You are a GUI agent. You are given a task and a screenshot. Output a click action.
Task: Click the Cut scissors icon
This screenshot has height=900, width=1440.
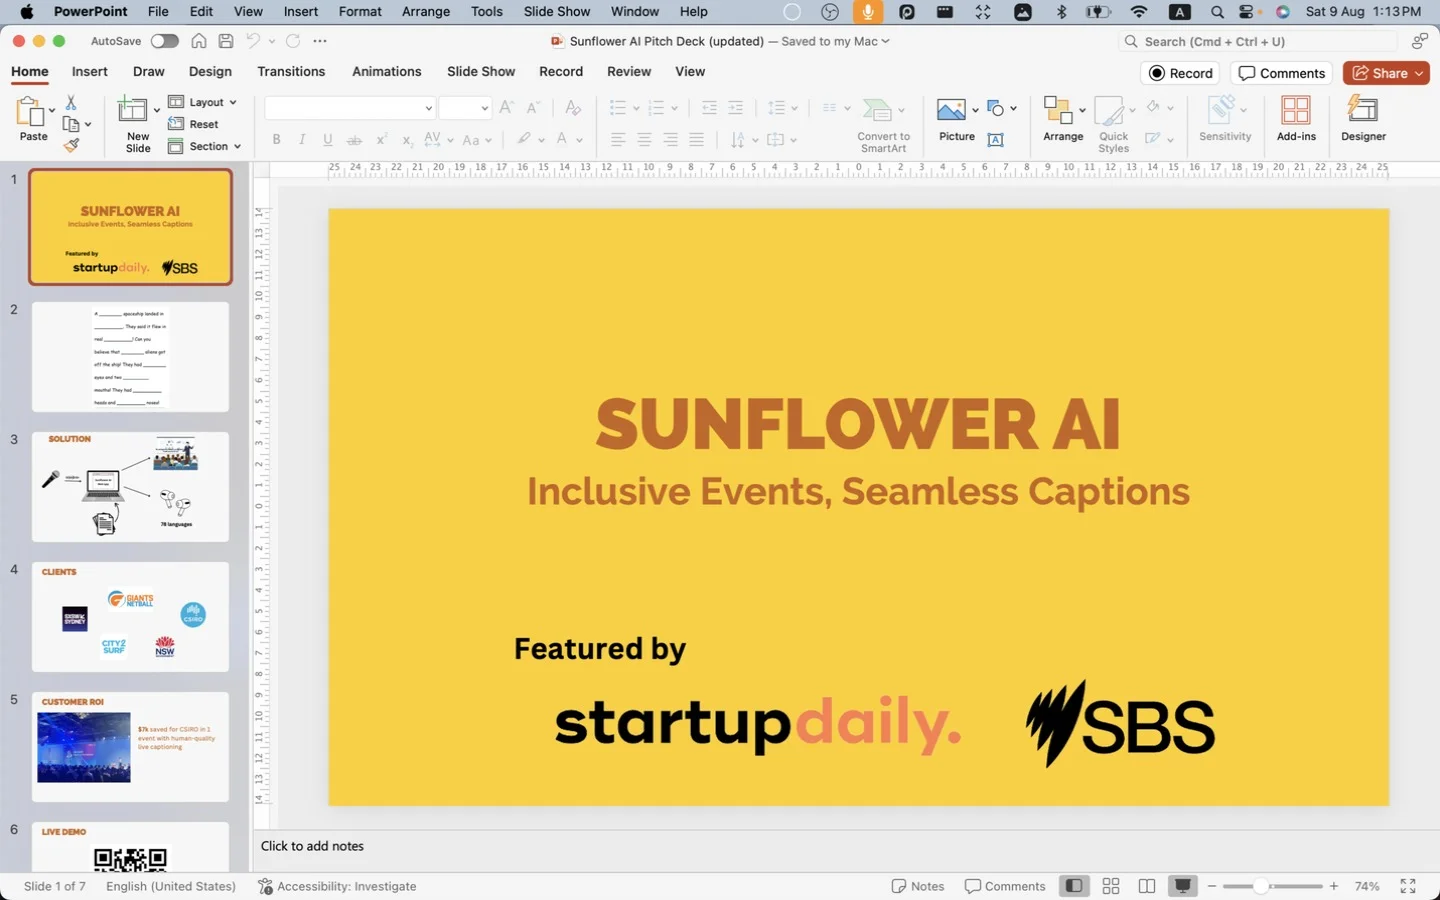[x=71, y=103]
